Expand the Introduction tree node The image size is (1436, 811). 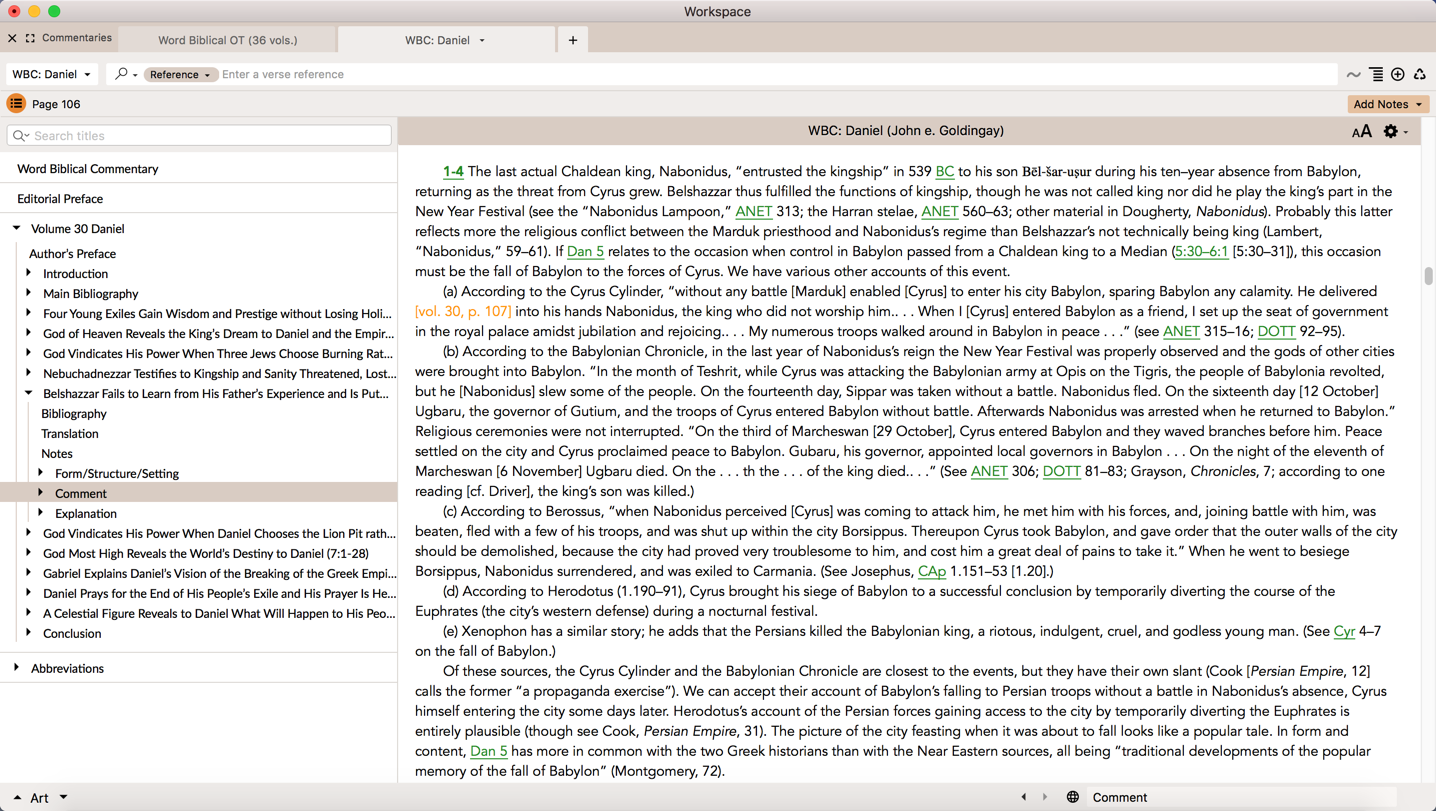coord(29,273)
